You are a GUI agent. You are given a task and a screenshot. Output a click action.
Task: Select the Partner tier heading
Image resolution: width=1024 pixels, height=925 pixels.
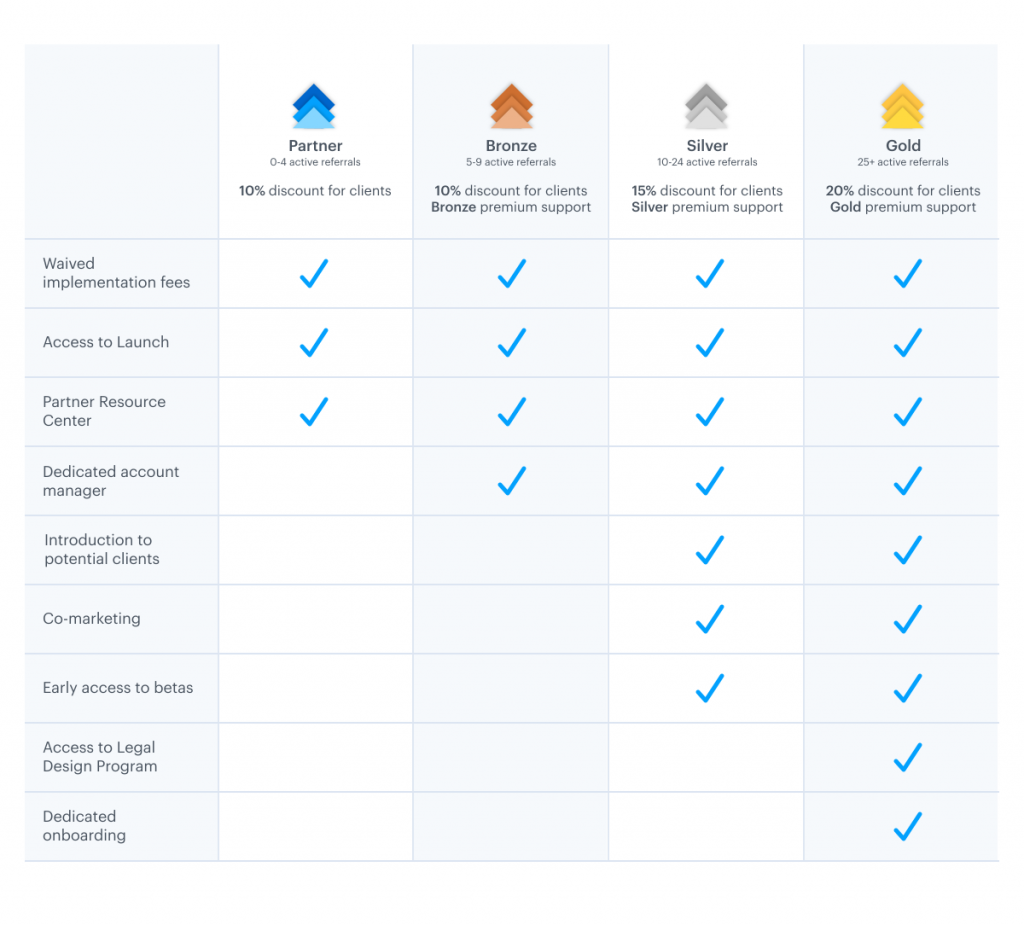[x=315, y=146]
